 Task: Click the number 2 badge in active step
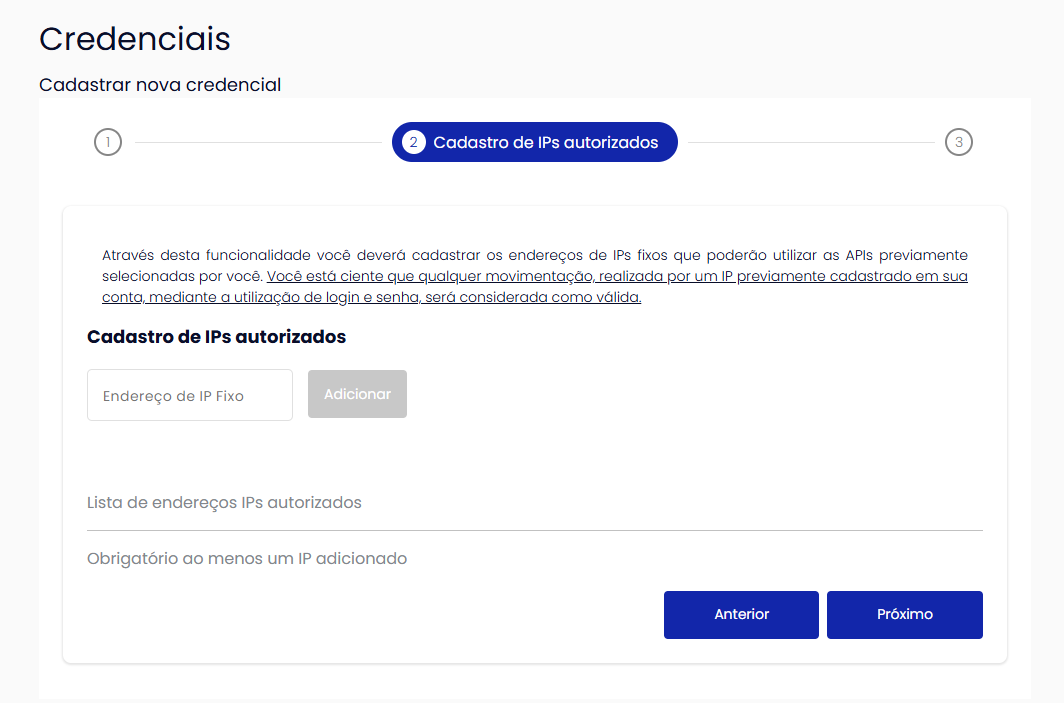(413, 142)
